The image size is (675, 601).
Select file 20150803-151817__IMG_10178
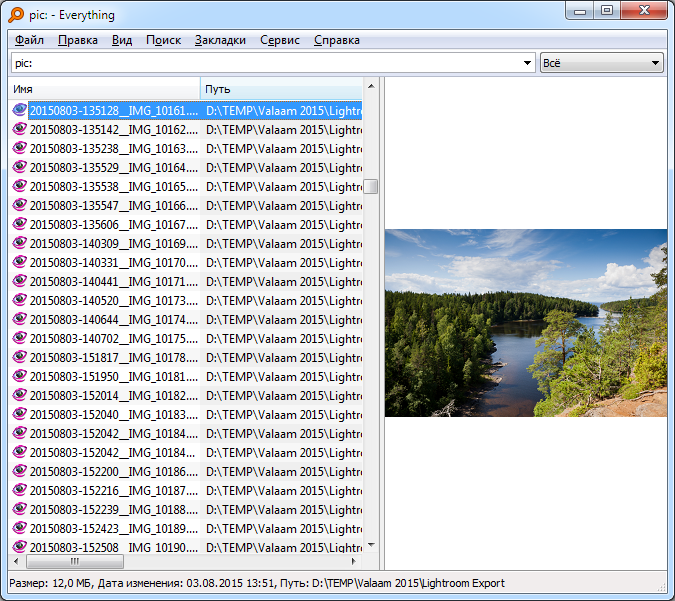[x=114, y=357]
